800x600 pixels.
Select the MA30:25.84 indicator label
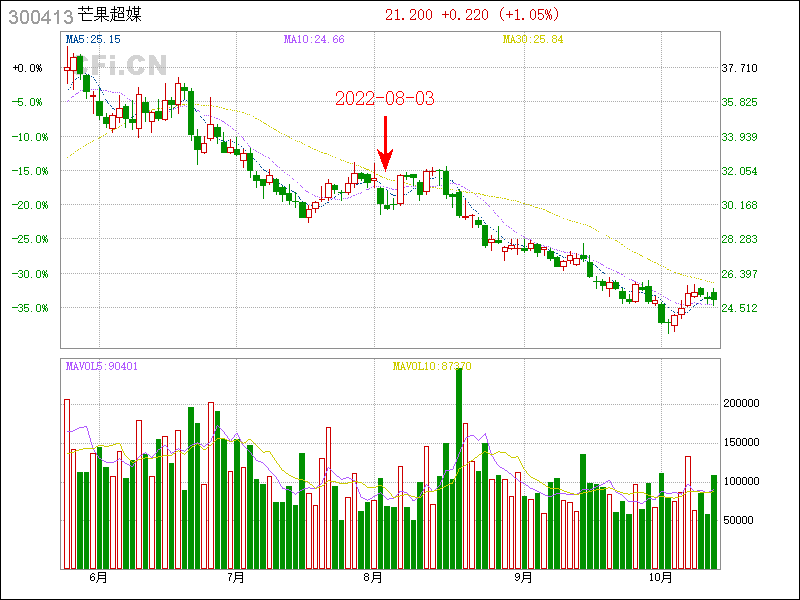(x=532, y=39)
